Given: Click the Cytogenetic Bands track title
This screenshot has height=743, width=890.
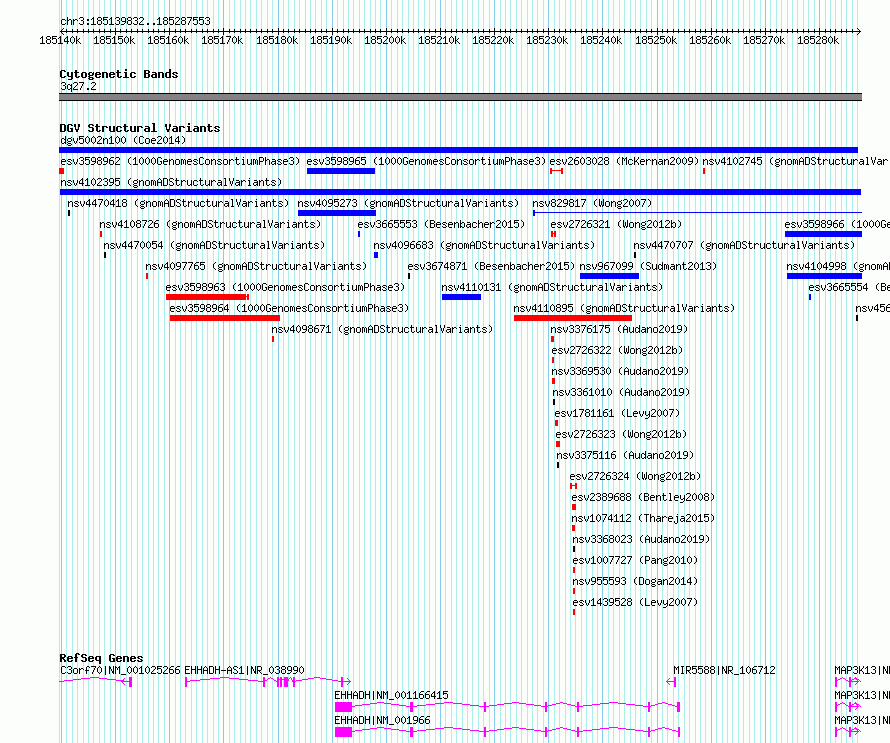Looking at the screenshot, I should [119, 74].
